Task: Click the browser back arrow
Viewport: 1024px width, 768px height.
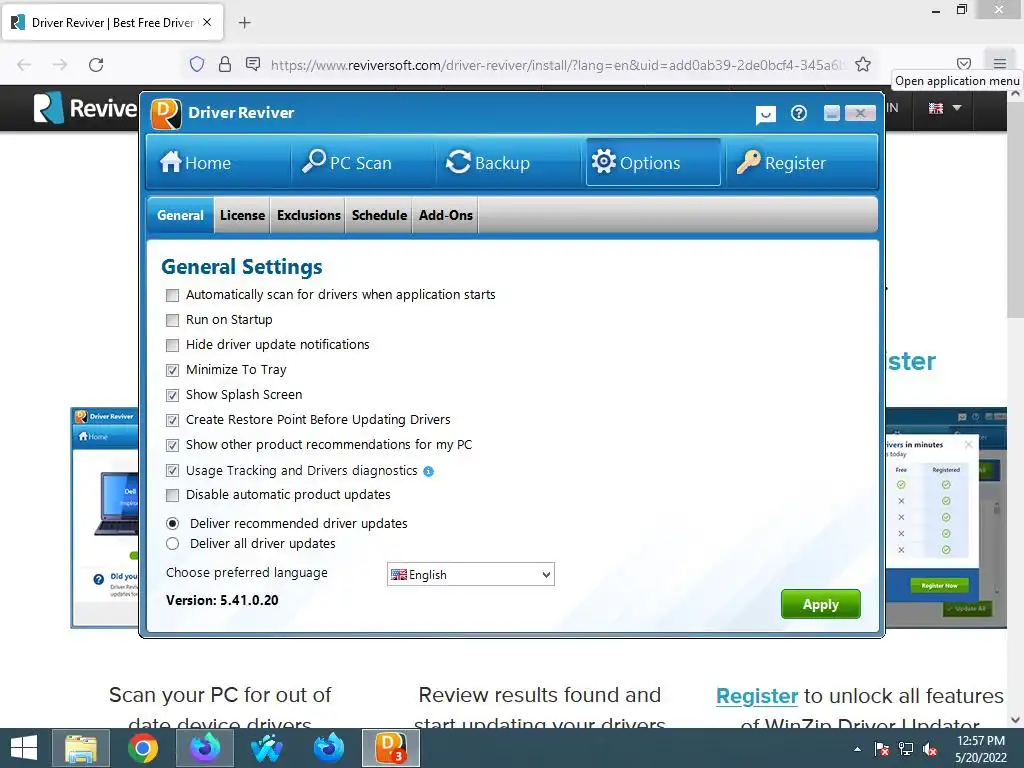Action: (x=24, y=65)
